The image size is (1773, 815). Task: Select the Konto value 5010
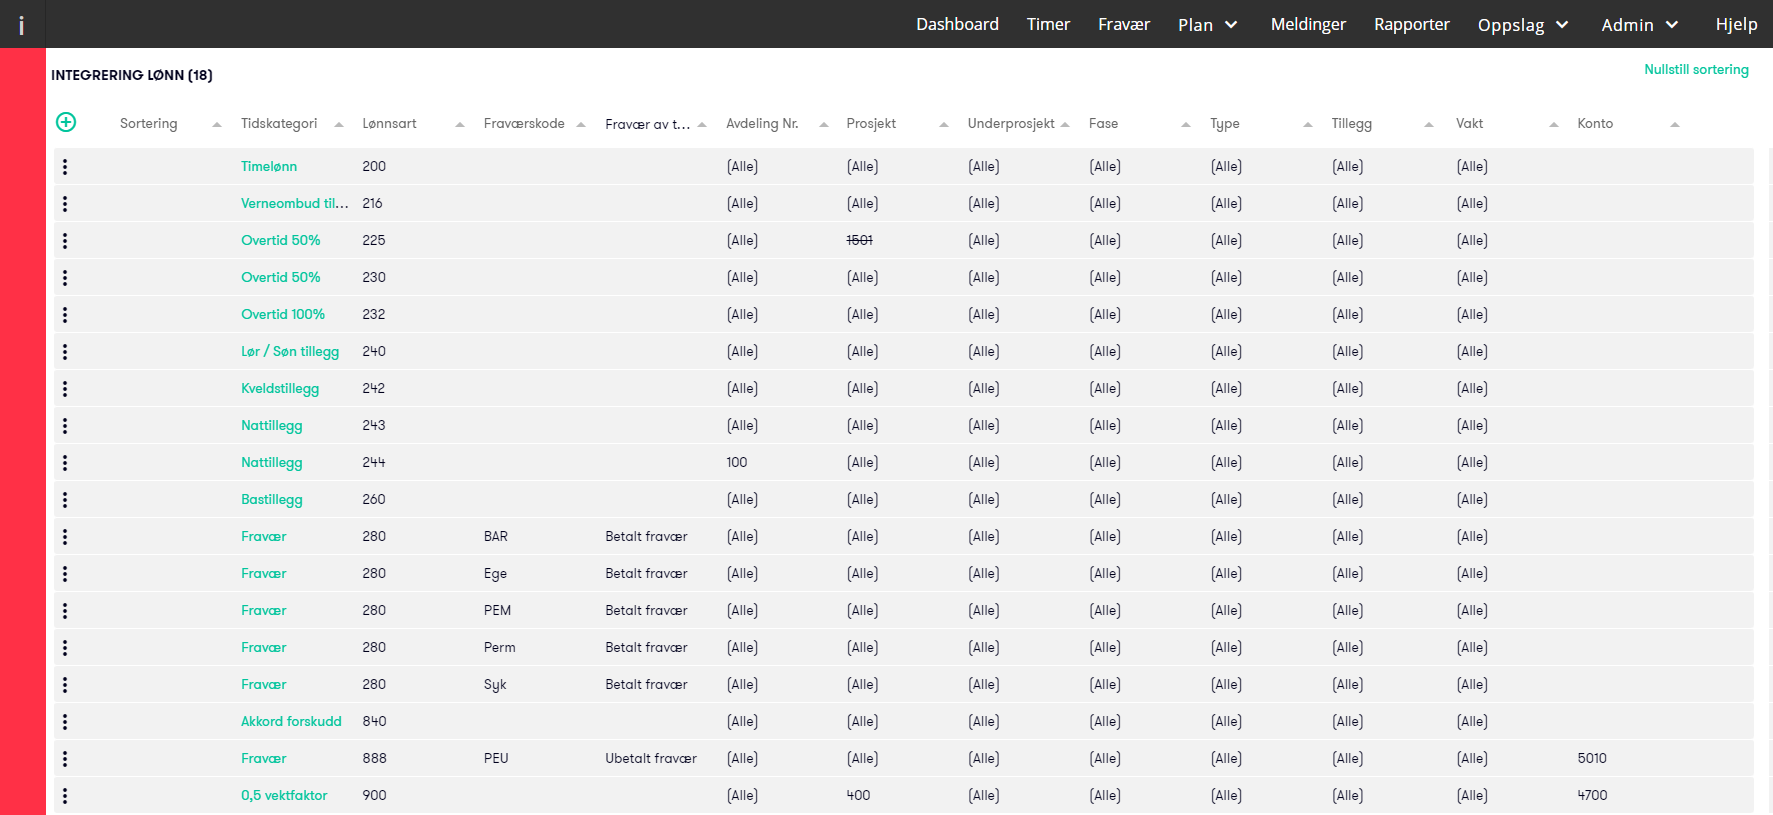[1592, 759]
